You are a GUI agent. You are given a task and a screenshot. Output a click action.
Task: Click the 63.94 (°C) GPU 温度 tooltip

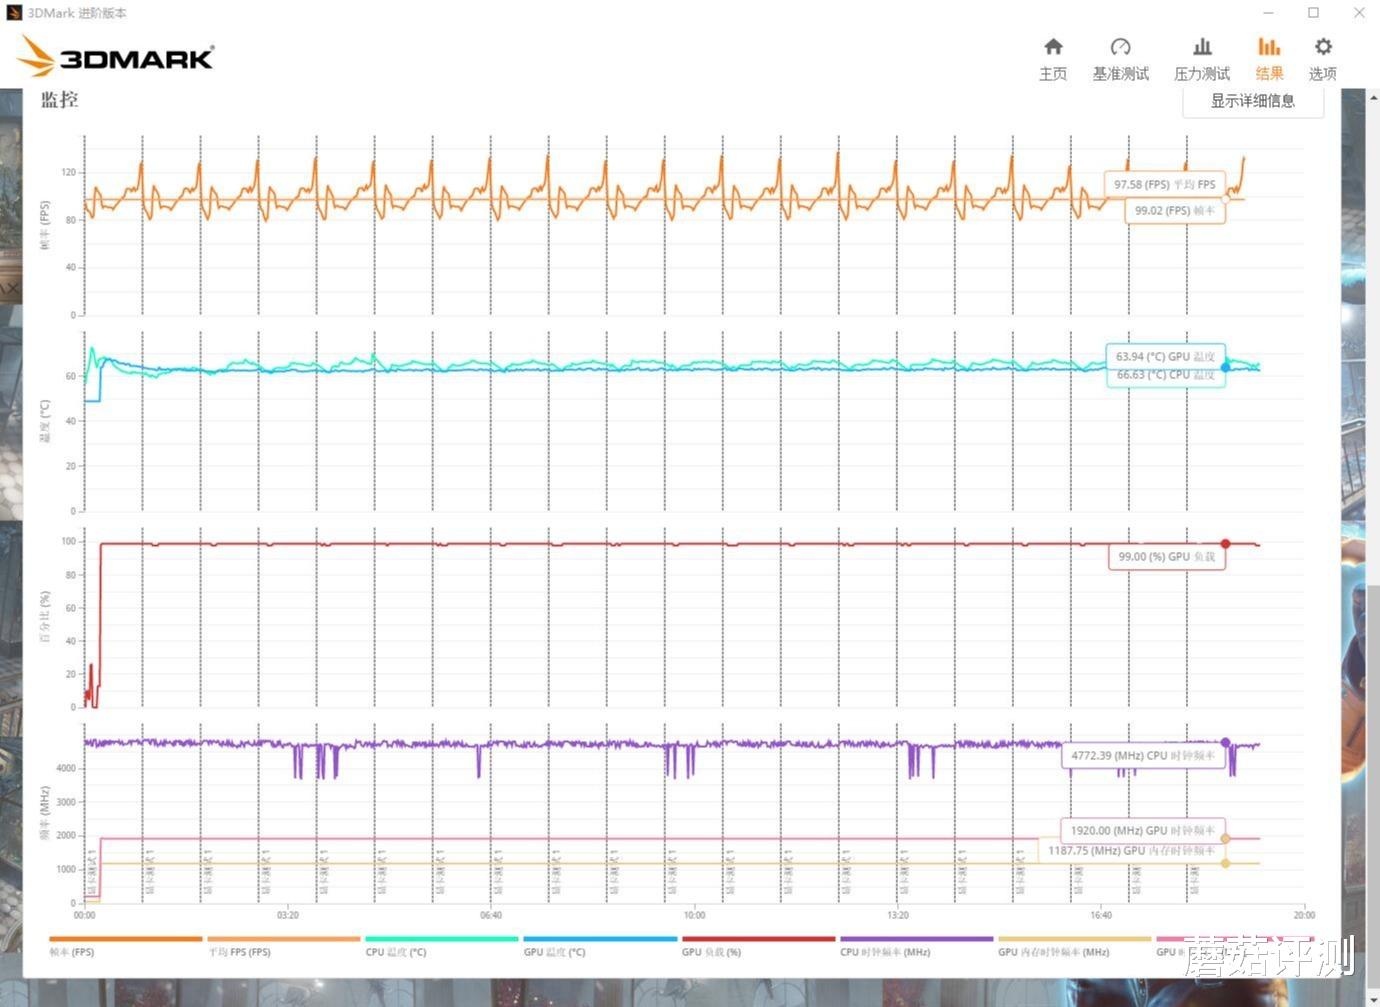1165,357
